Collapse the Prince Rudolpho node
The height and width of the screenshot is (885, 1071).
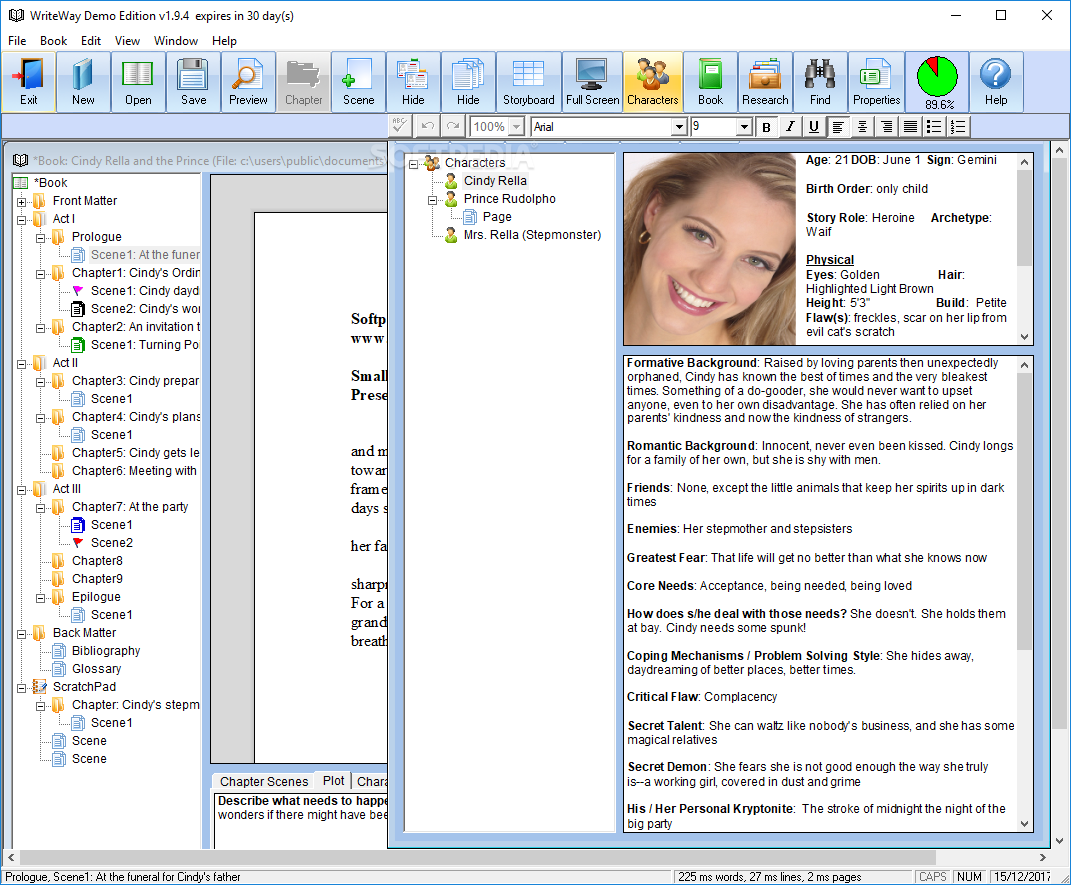(432, 200)
